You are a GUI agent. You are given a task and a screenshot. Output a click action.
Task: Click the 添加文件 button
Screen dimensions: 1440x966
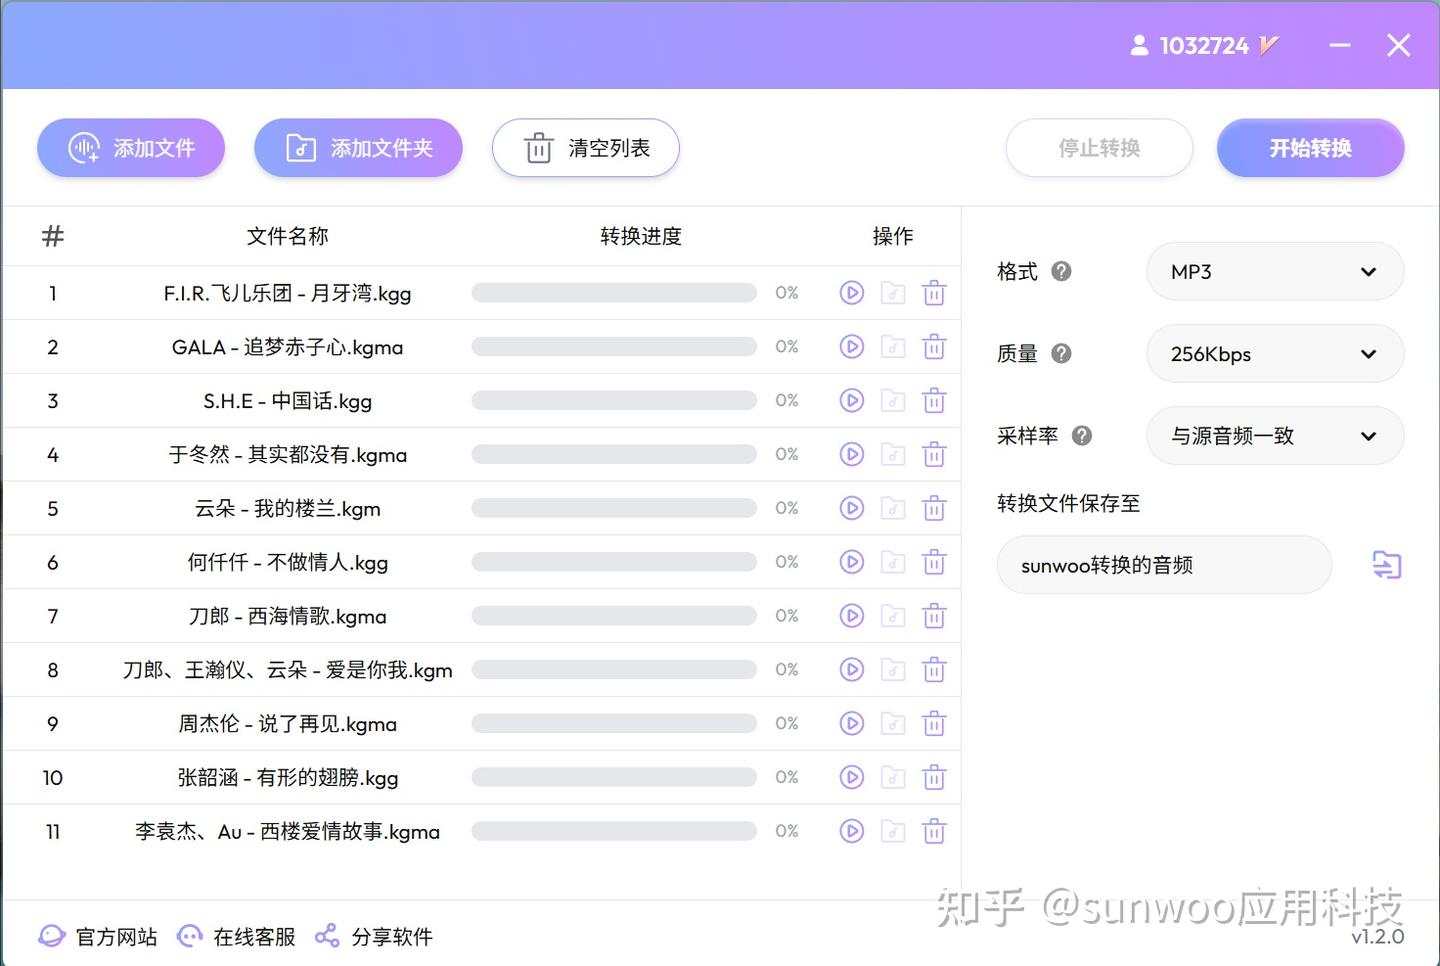click(x=131, y=147)
